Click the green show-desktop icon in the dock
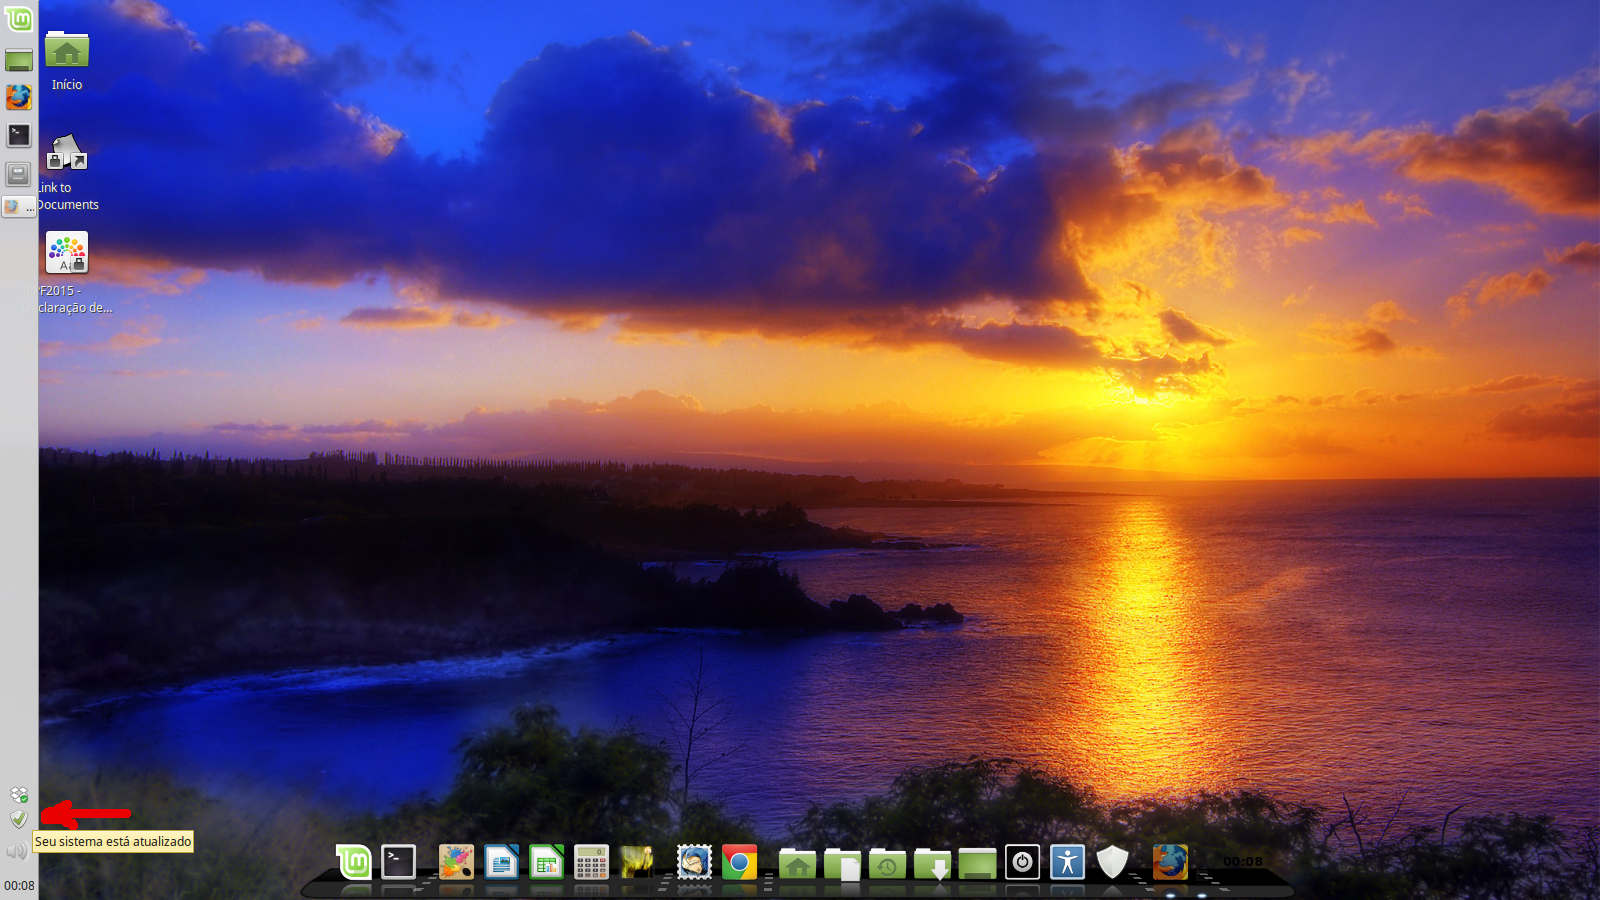1600x900 pixels. (978, 863)
